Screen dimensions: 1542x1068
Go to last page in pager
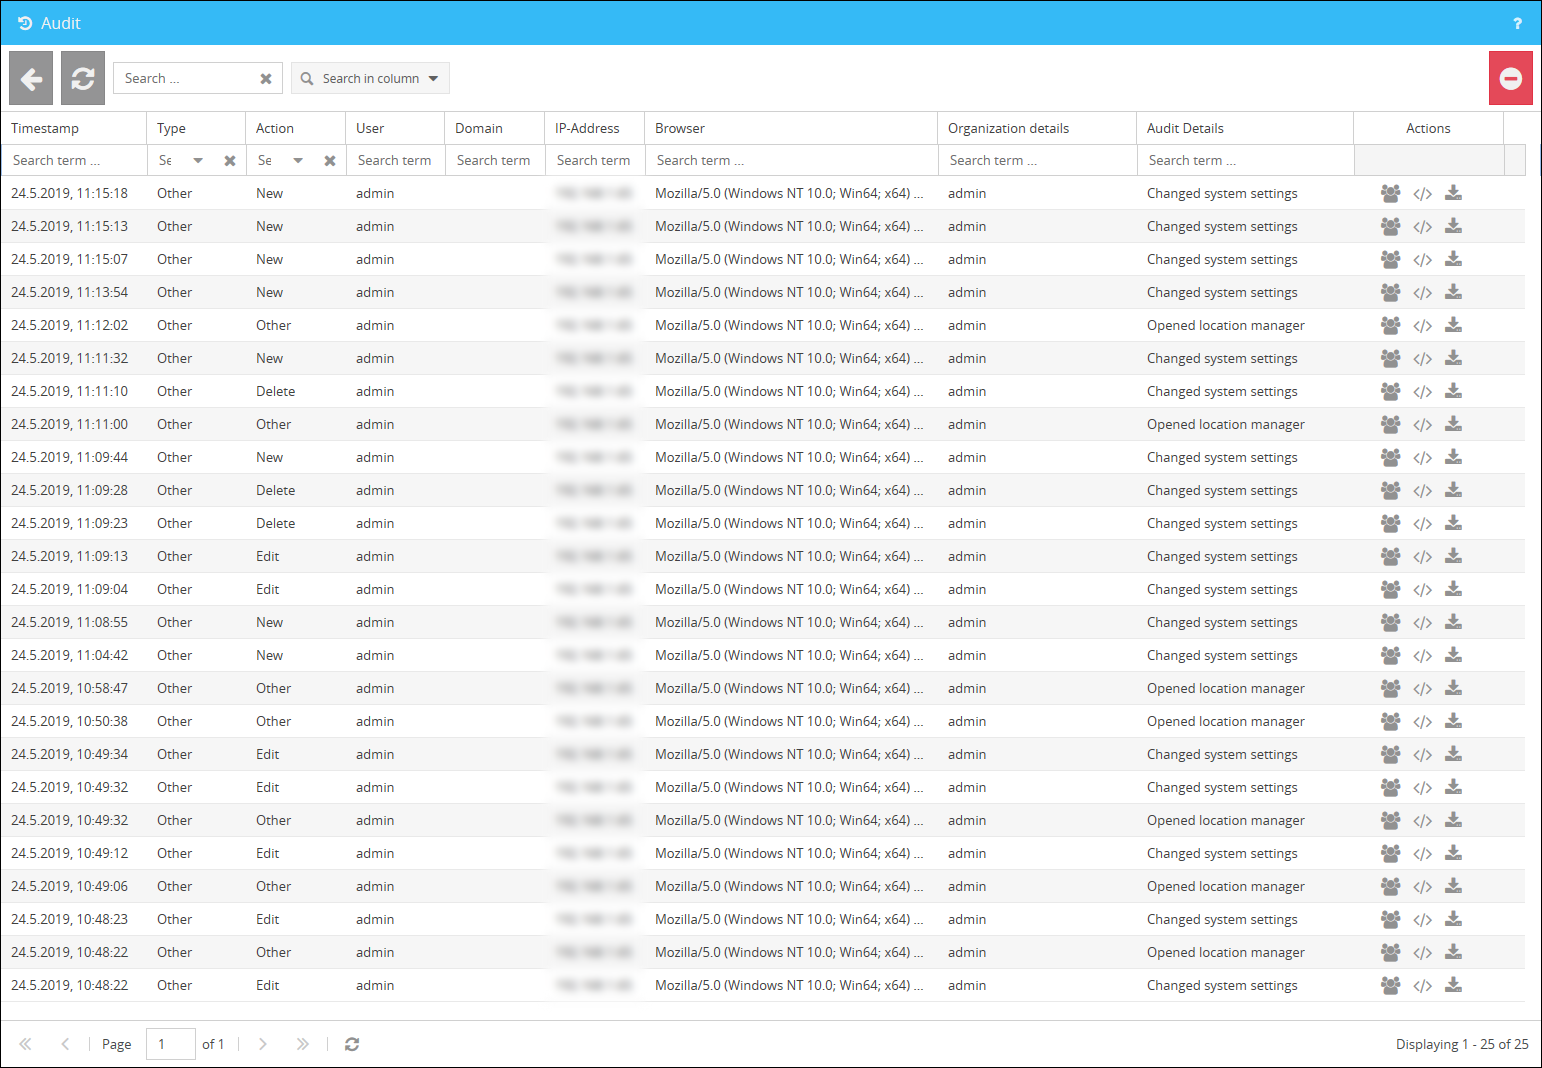(x=303, y=1044)
